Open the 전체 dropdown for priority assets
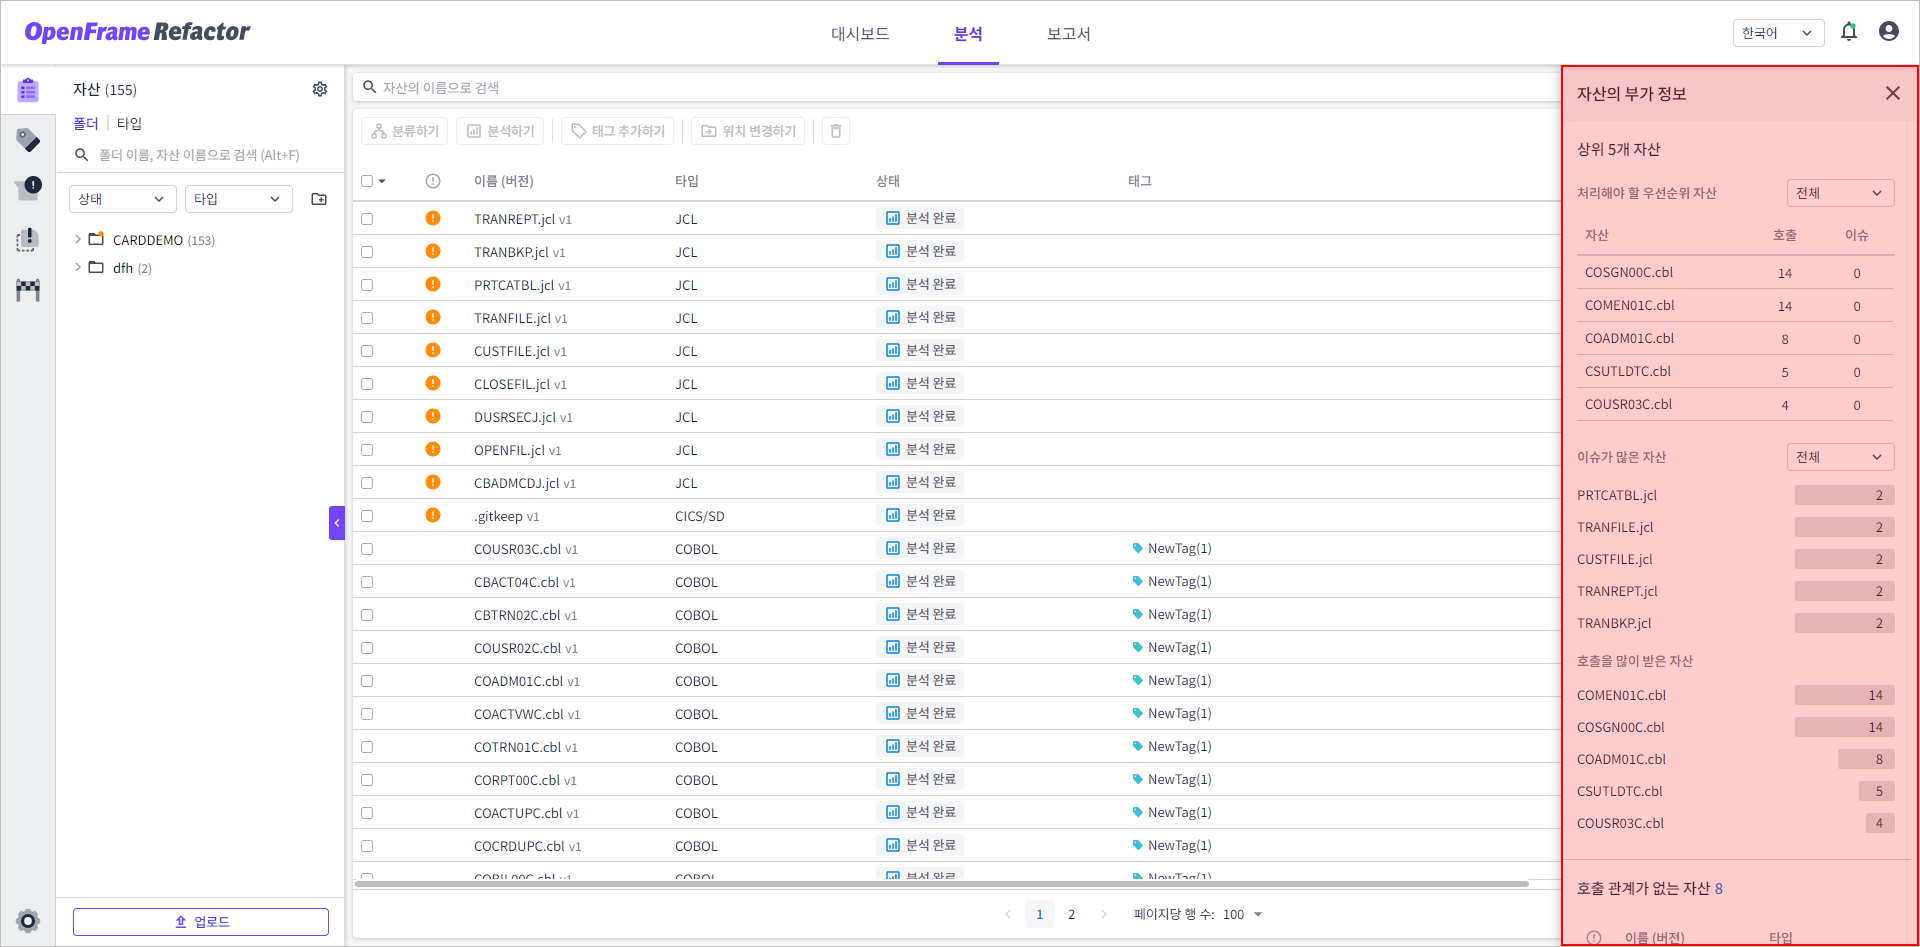This screenshot has width=1920, height=947. [x=1840, y=193]
